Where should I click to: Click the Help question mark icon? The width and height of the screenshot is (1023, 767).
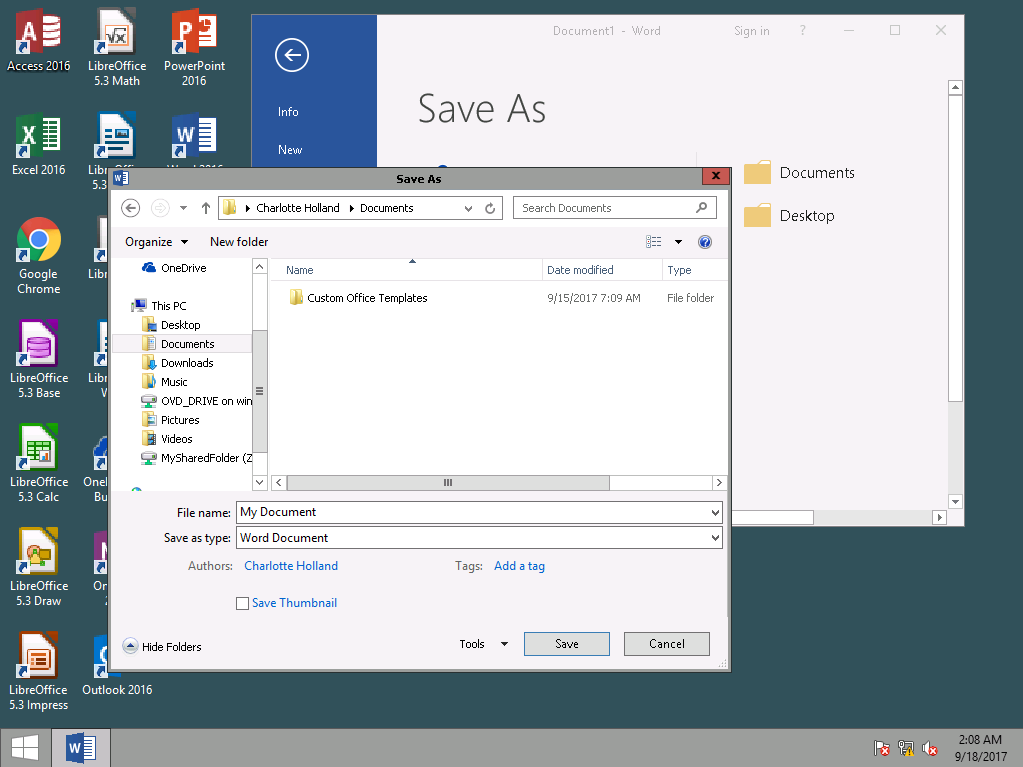tap(705, 241)
